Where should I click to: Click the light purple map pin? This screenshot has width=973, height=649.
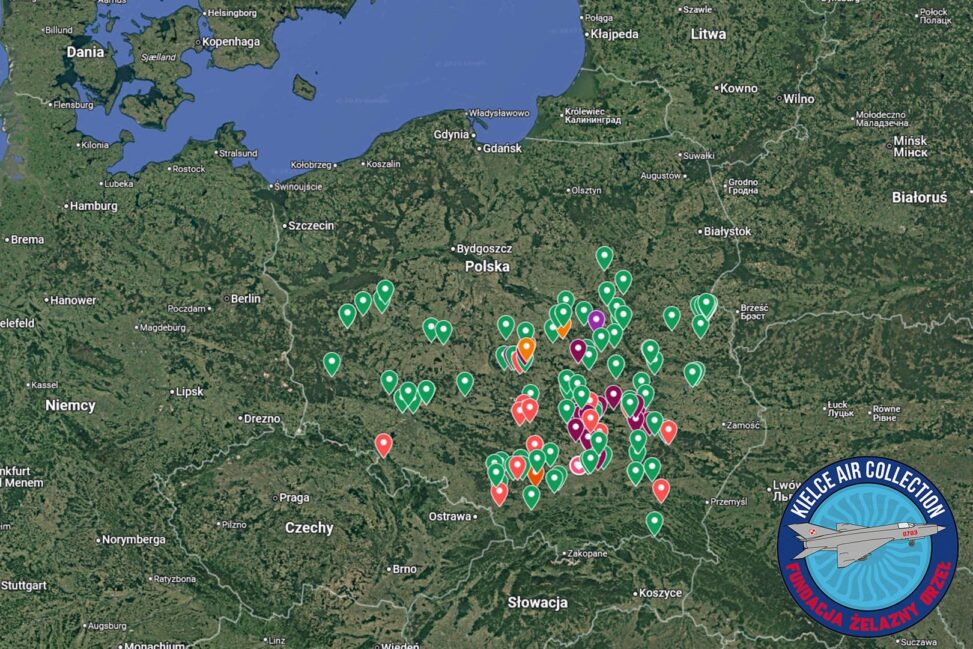597,318
